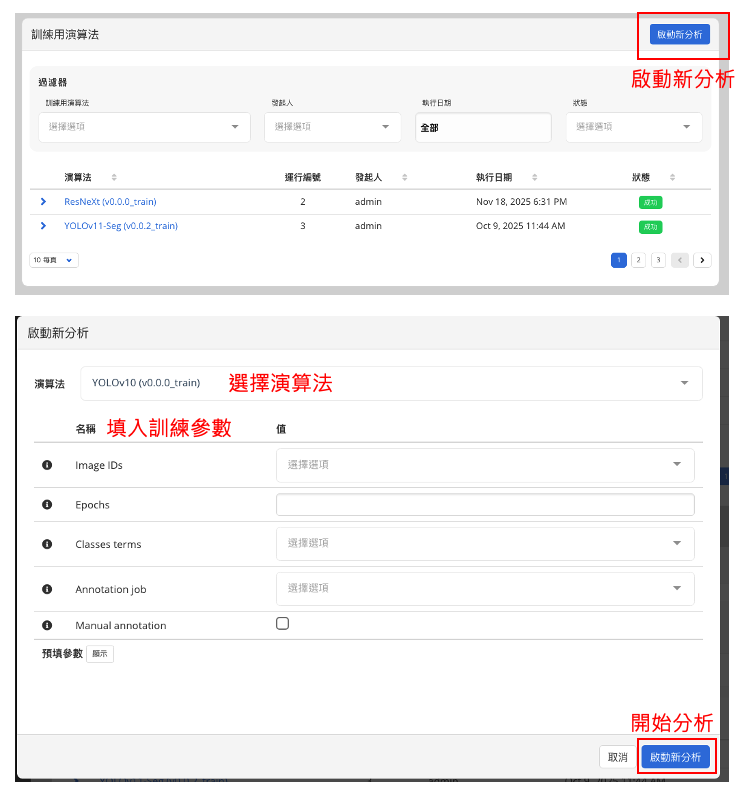Go to page 3 of results
Image resolution: width=753 pixels, height=802 pixels.
(658, 260)
